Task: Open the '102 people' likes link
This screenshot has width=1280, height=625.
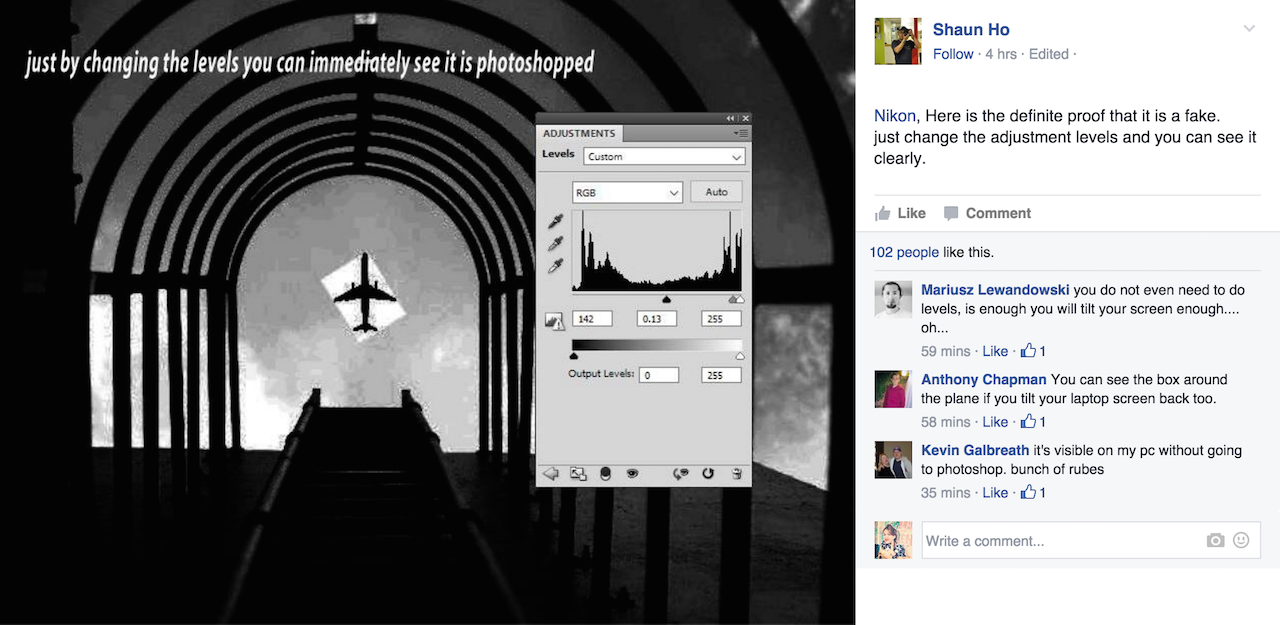Action: [x=904, y=252]
